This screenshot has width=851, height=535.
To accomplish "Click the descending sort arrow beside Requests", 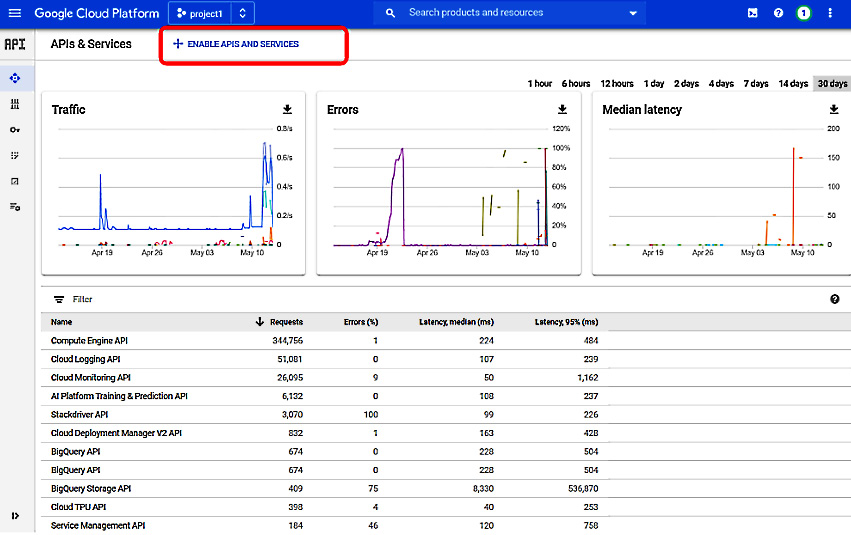I will tap(260, 322).
